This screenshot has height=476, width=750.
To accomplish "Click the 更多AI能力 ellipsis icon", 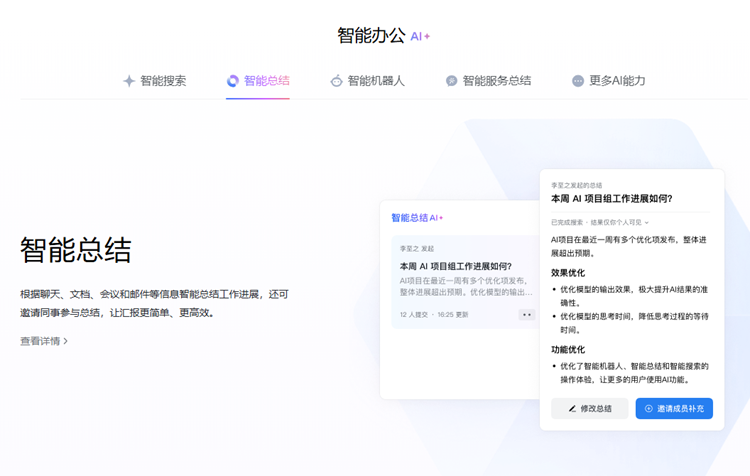I will pos(578,81).
